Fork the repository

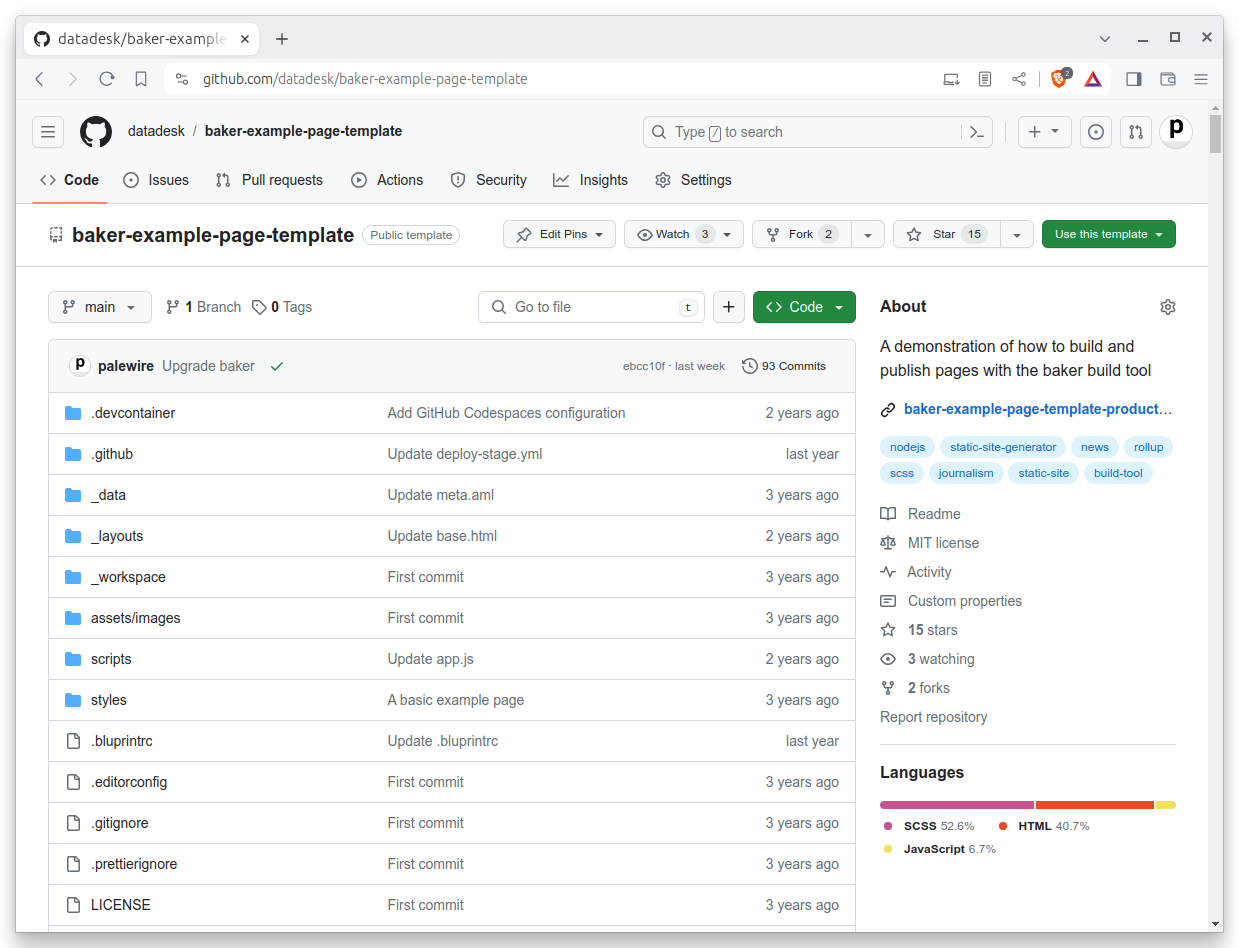coord(802,234)
